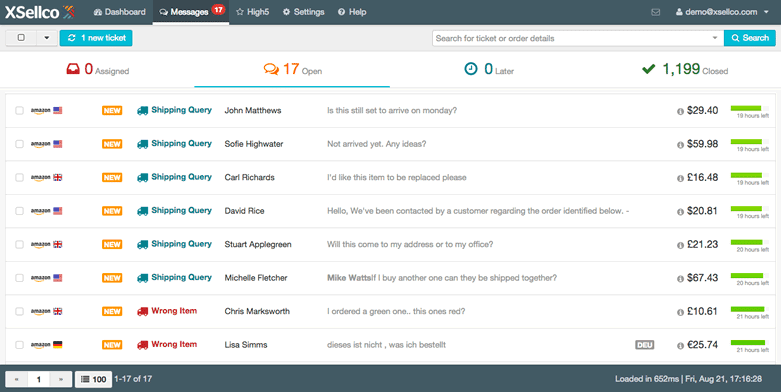Open the demo@xsellco.com account menu

point(723,12)
